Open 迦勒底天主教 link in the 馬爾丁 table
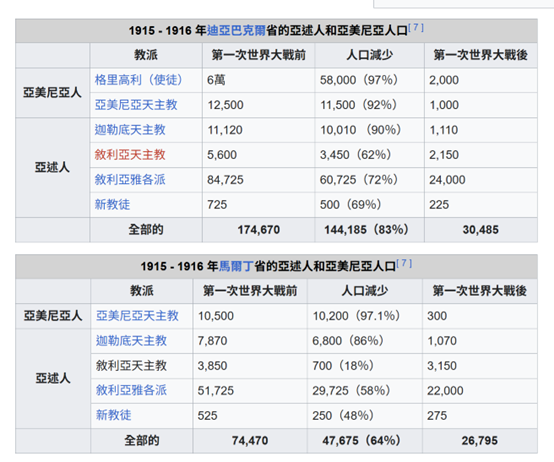This screenshot has height=462, width=554. 131,340
